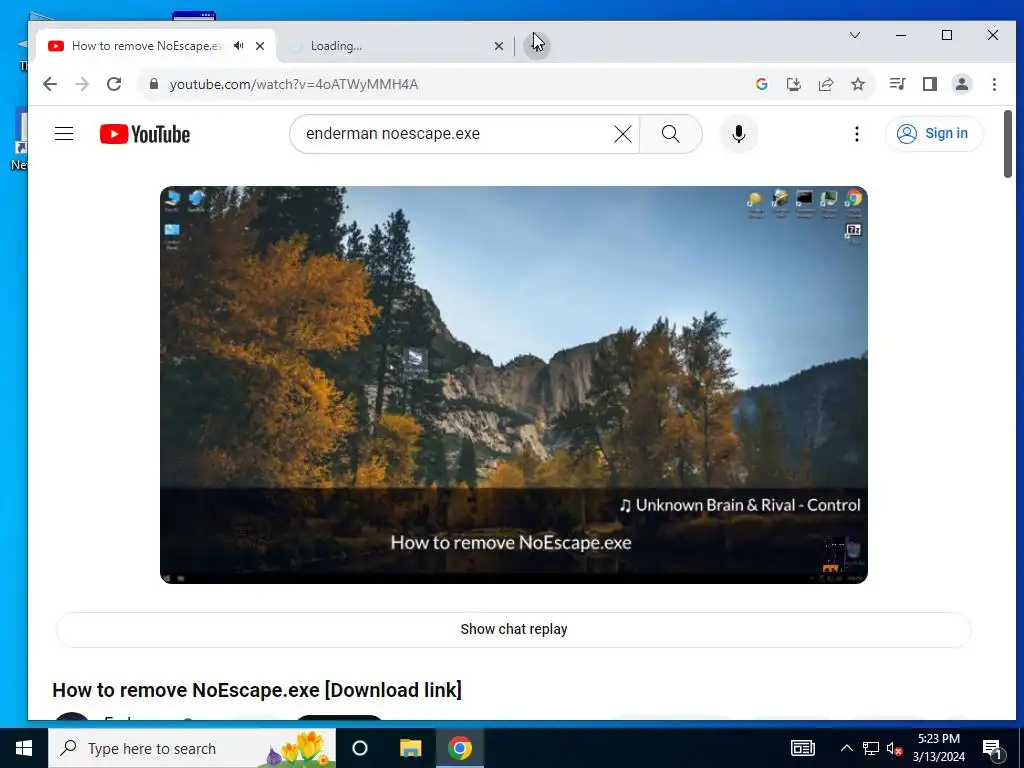Close the How to remove NoEscape tab

coord(260,46)
